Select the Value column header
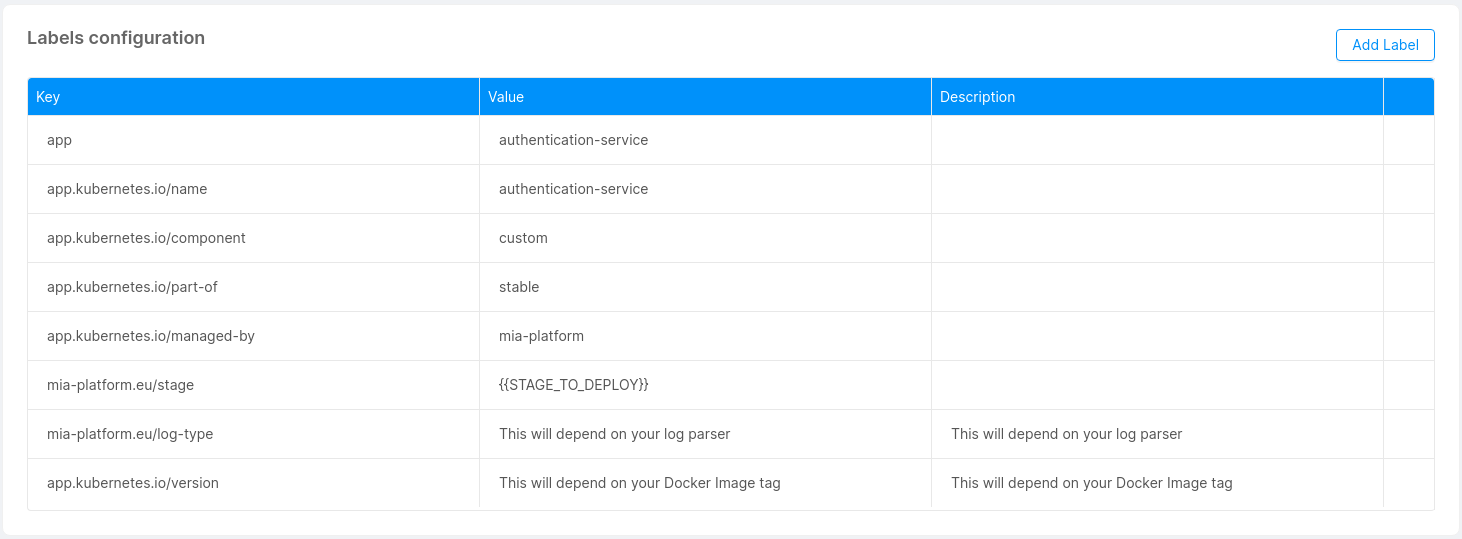 (x=506, y=97)
